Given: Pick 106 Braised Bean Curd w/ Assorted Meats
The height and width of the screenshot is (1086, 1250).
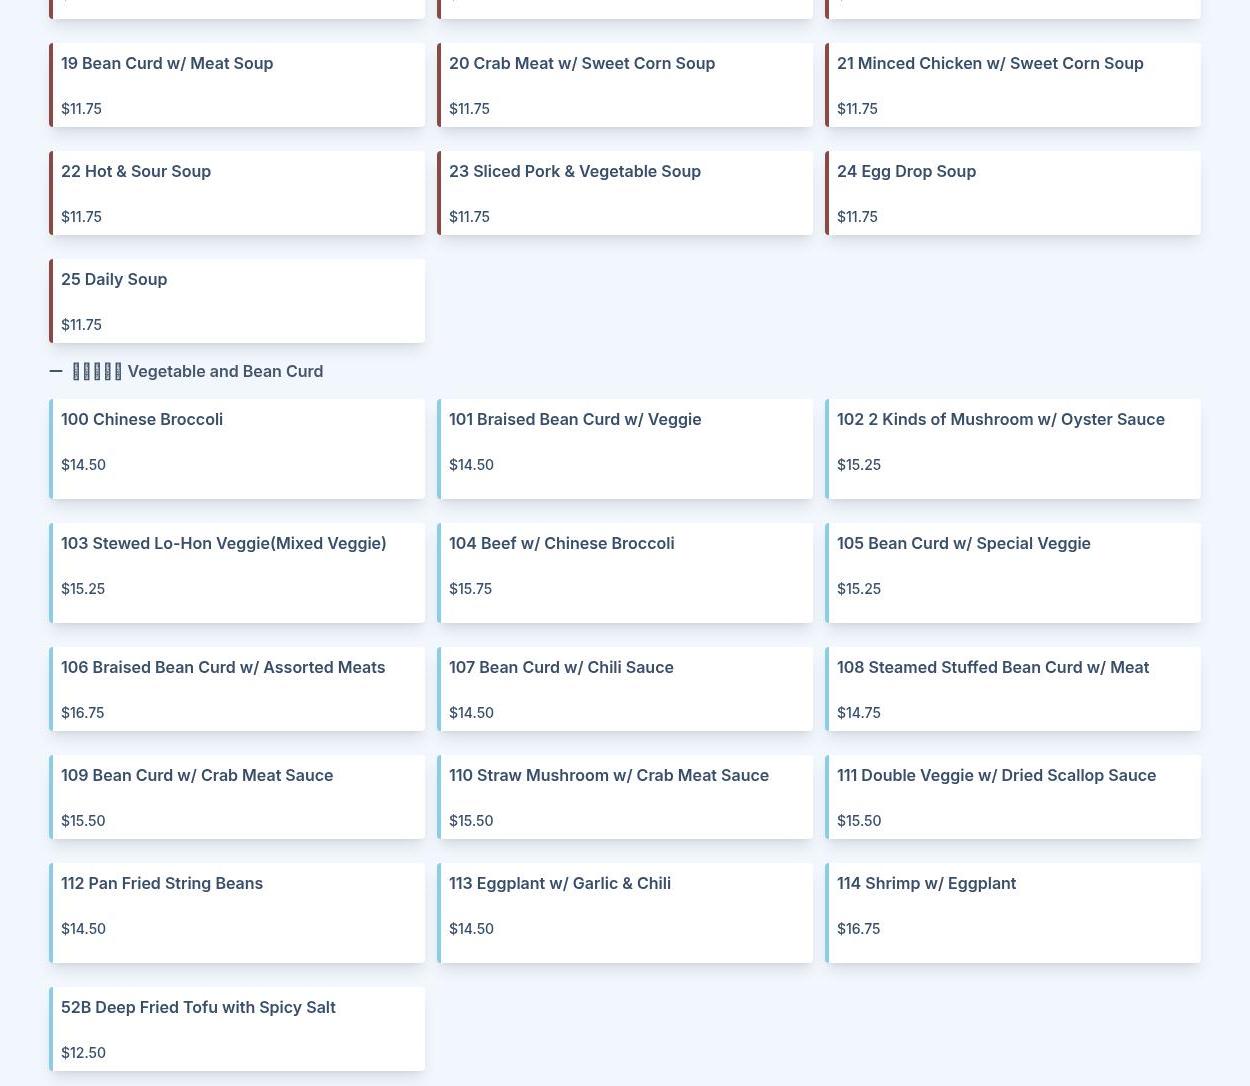Looking at the screenshot, I should (x=237, y=689).
